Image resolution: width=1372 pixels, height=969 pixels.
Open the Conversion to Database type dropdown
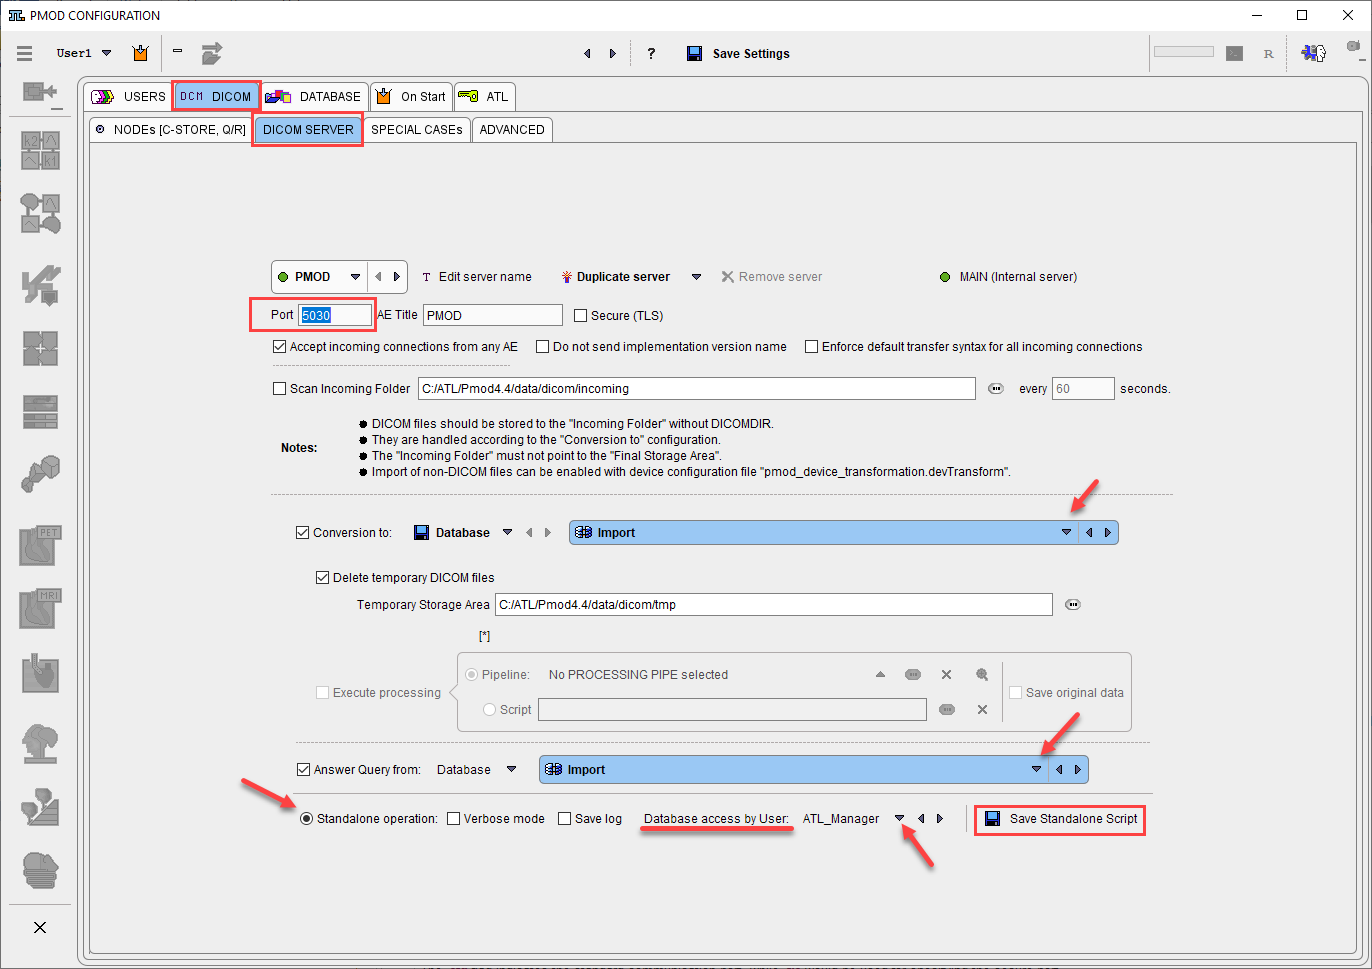tap(507, 533)
